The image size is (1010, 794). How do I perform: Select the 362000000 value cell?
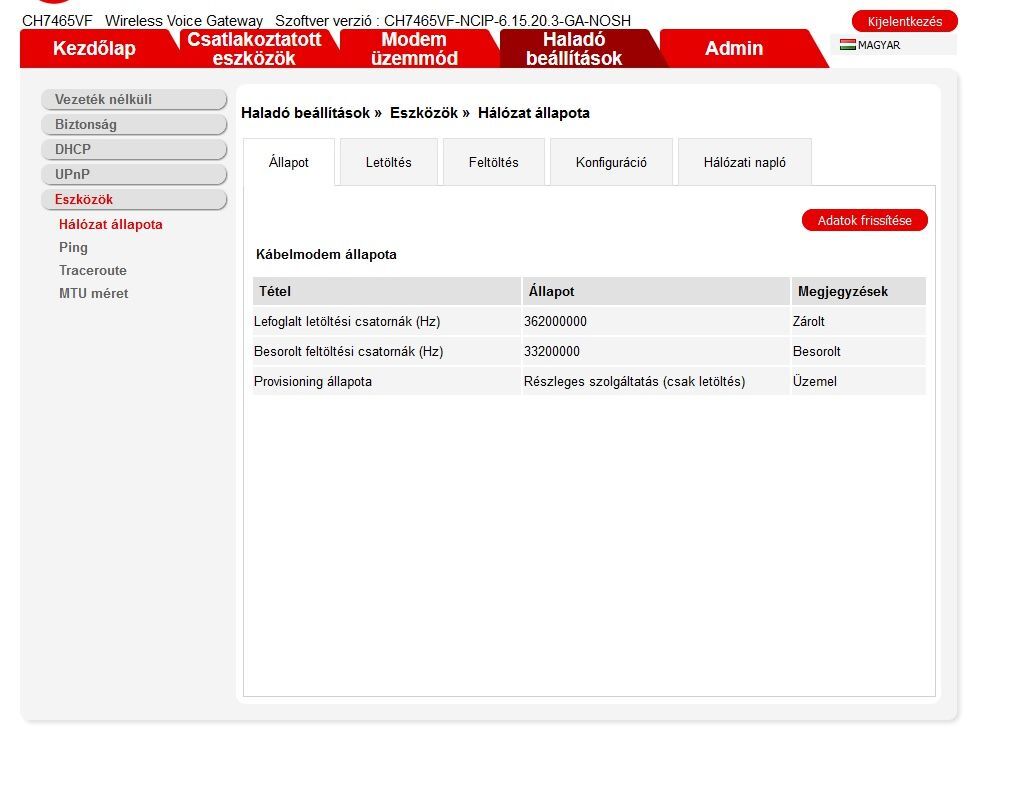coord(656,321)
